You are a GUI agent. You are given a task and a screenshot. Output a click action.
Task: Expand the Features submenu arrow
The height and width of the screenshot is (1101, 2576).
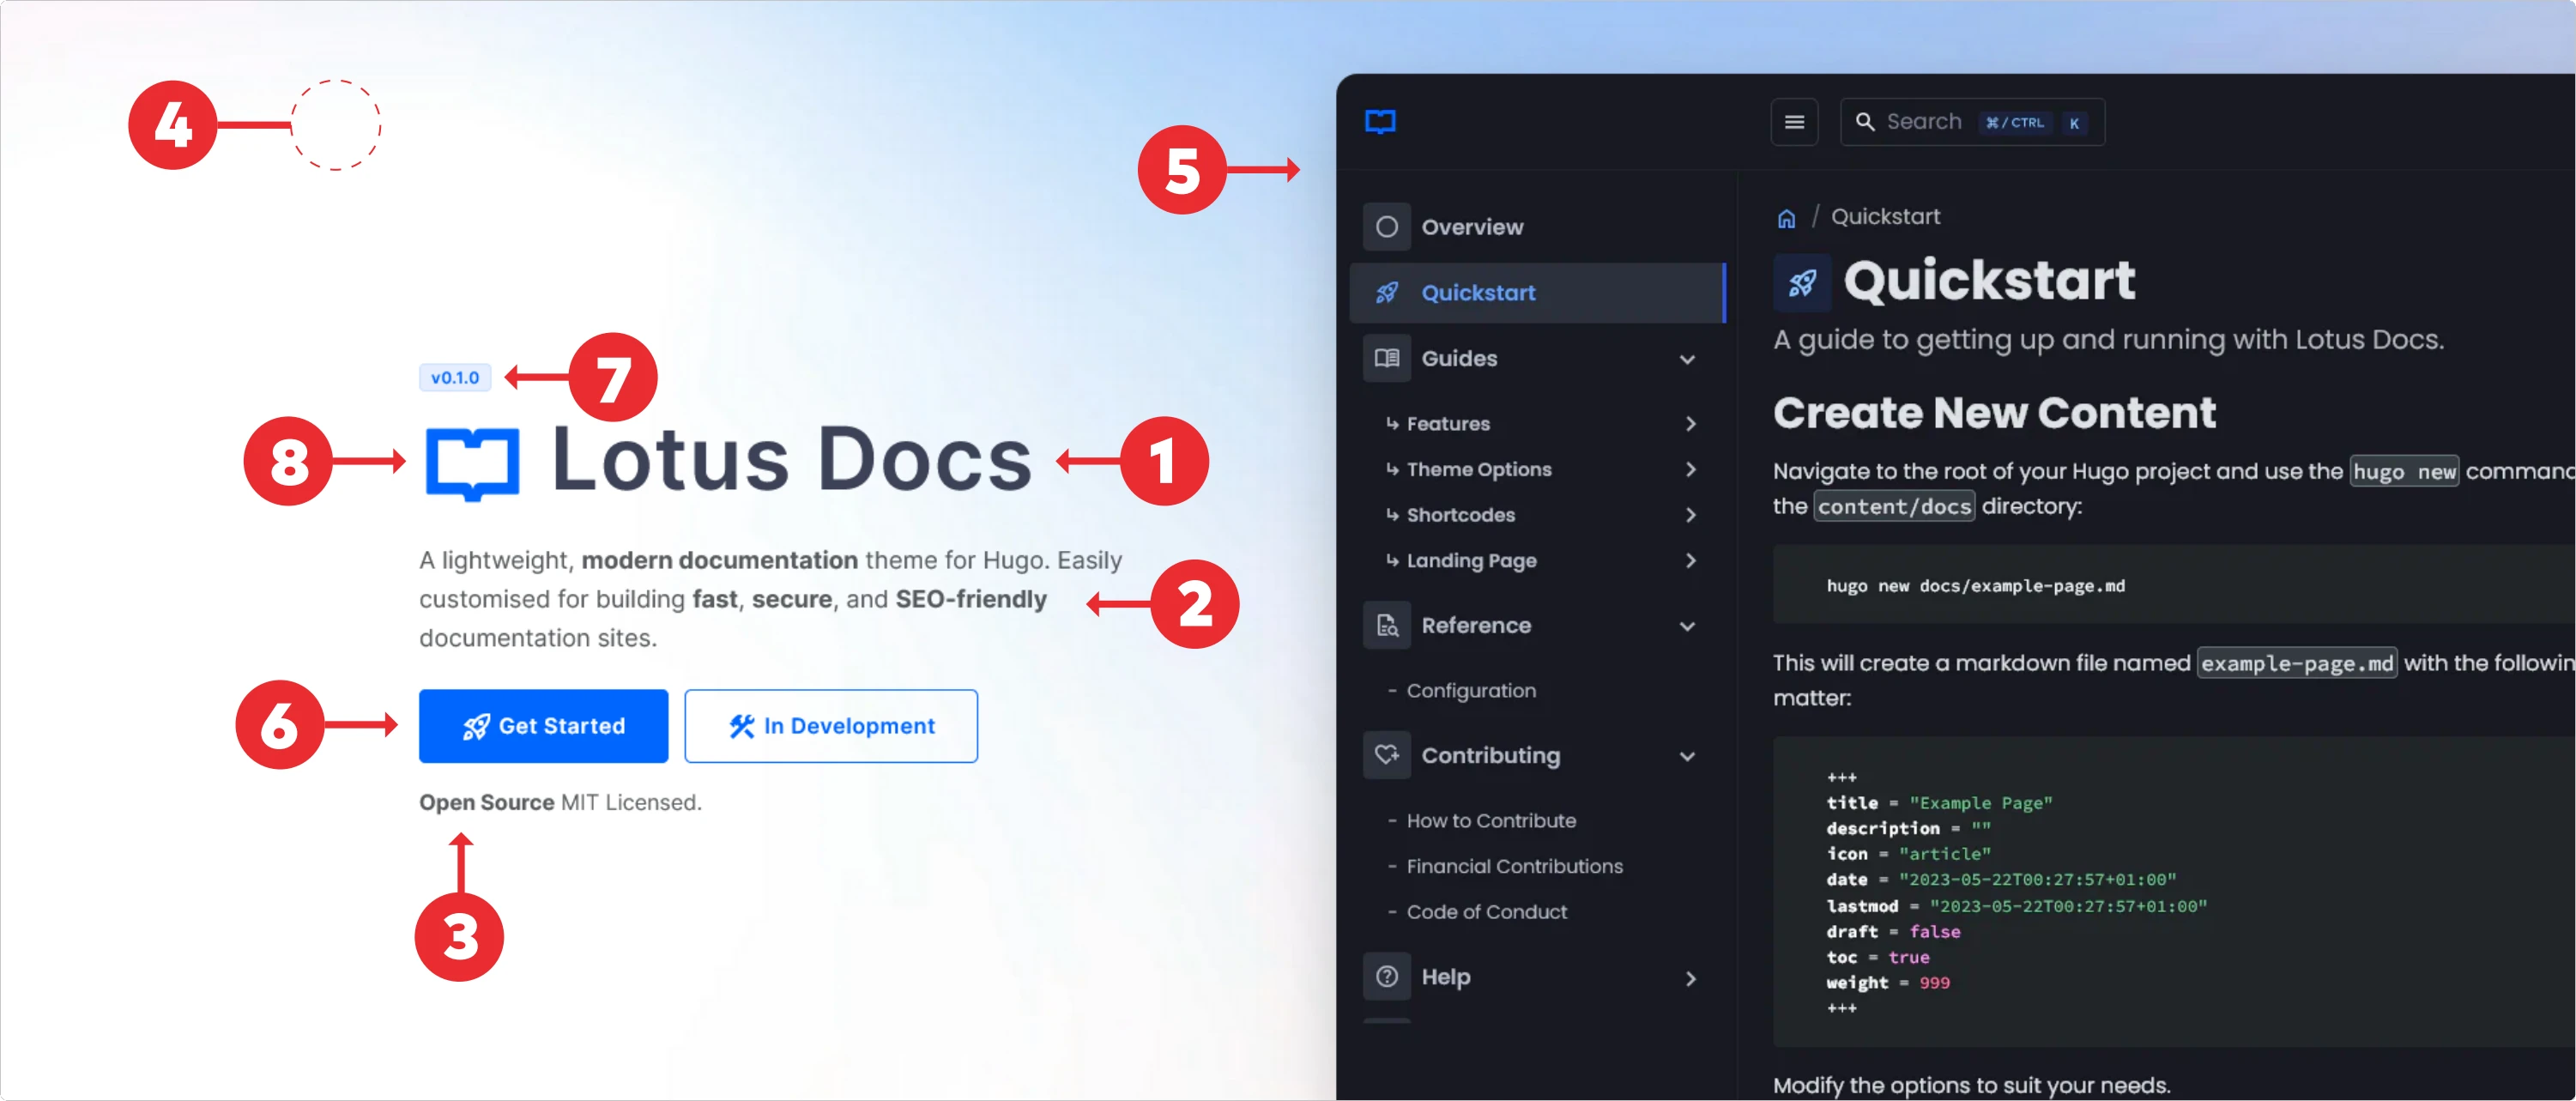pyautogui.click(x=1690, y=424)
